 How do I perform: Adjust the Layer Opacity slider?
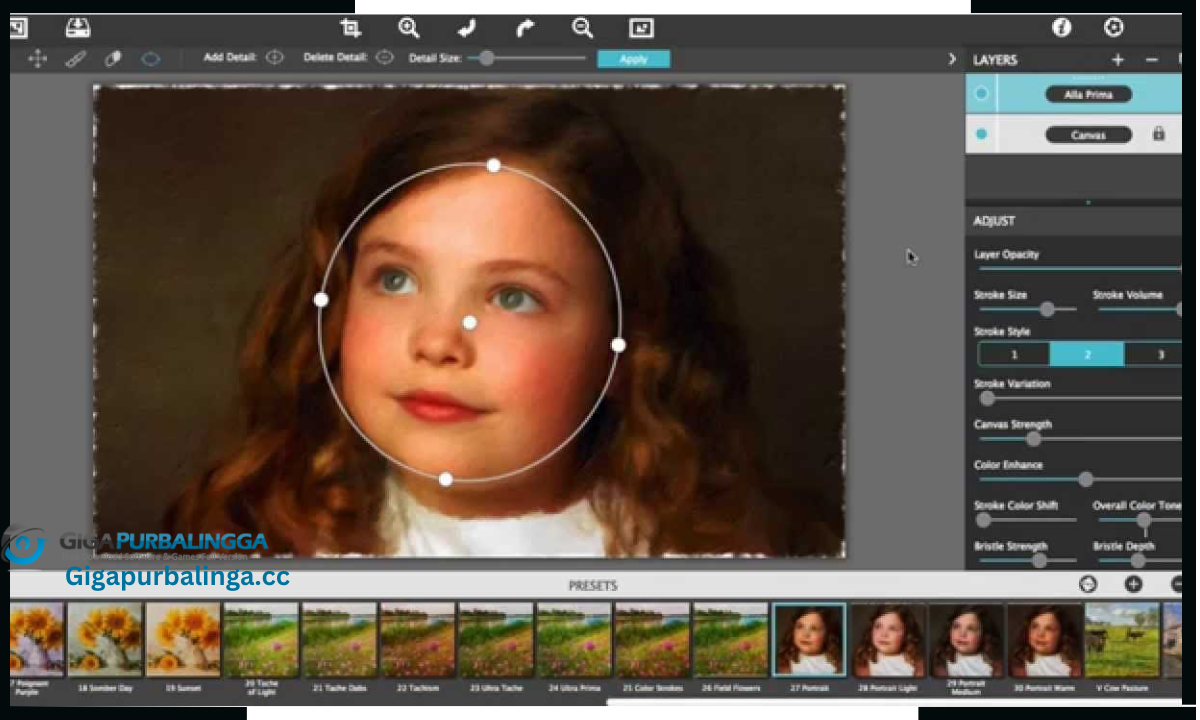[x=1078, y=268]
